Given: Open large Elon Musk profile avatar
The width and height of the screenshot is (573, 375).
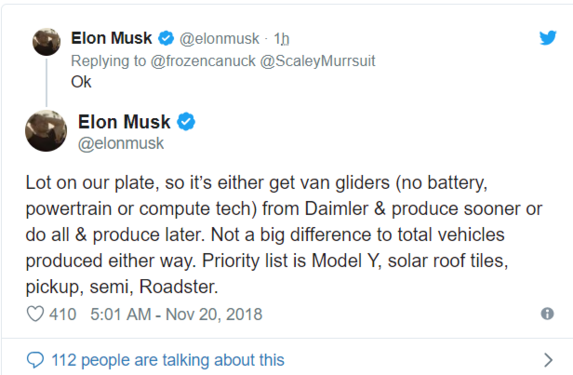Looking at the screenshot, I should (46, 131).
